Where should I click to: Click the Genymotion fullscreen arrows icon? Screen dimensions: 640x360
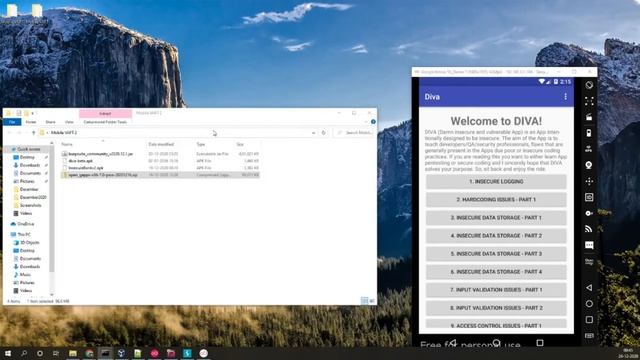click(x=589, y=101)
